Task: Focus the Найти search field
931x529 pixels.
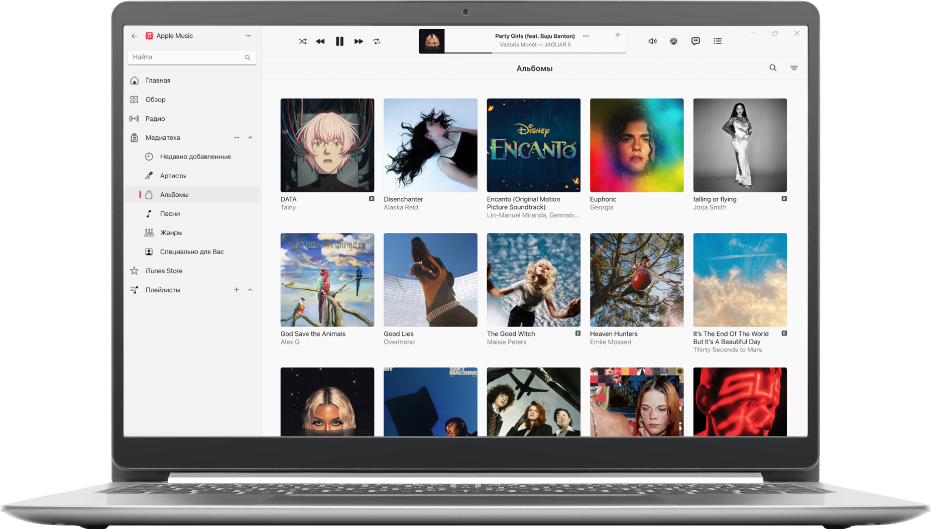Action: pyautogui.click(x=192, y=57)
